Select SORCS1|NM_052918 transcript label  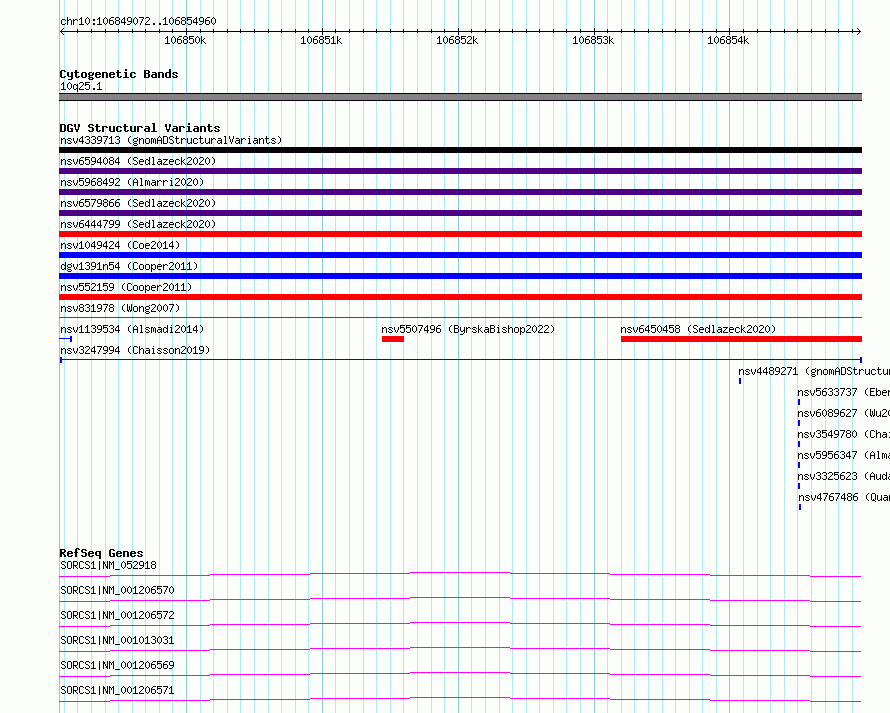108,565
